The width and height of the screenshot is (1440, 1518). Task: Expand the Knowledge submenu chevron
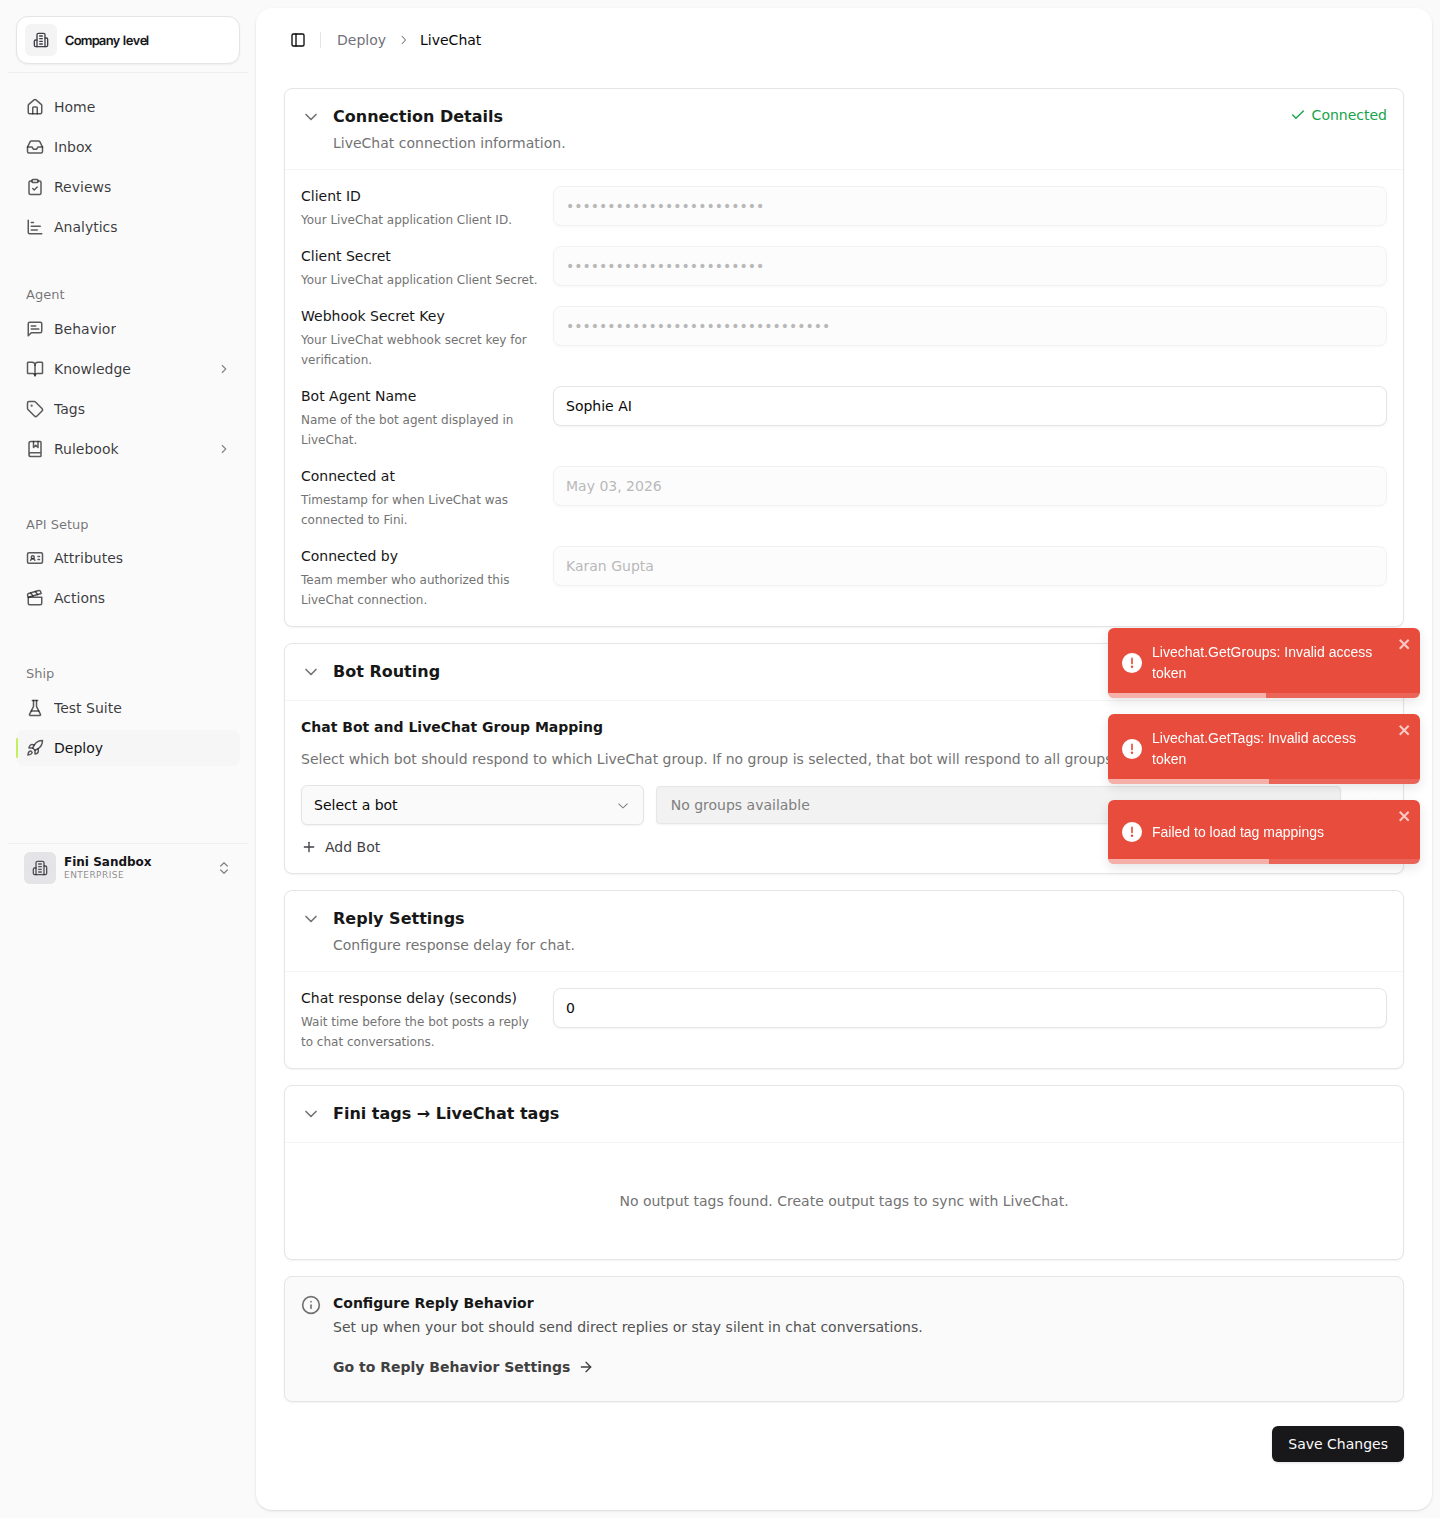click(x=224, y=369)
